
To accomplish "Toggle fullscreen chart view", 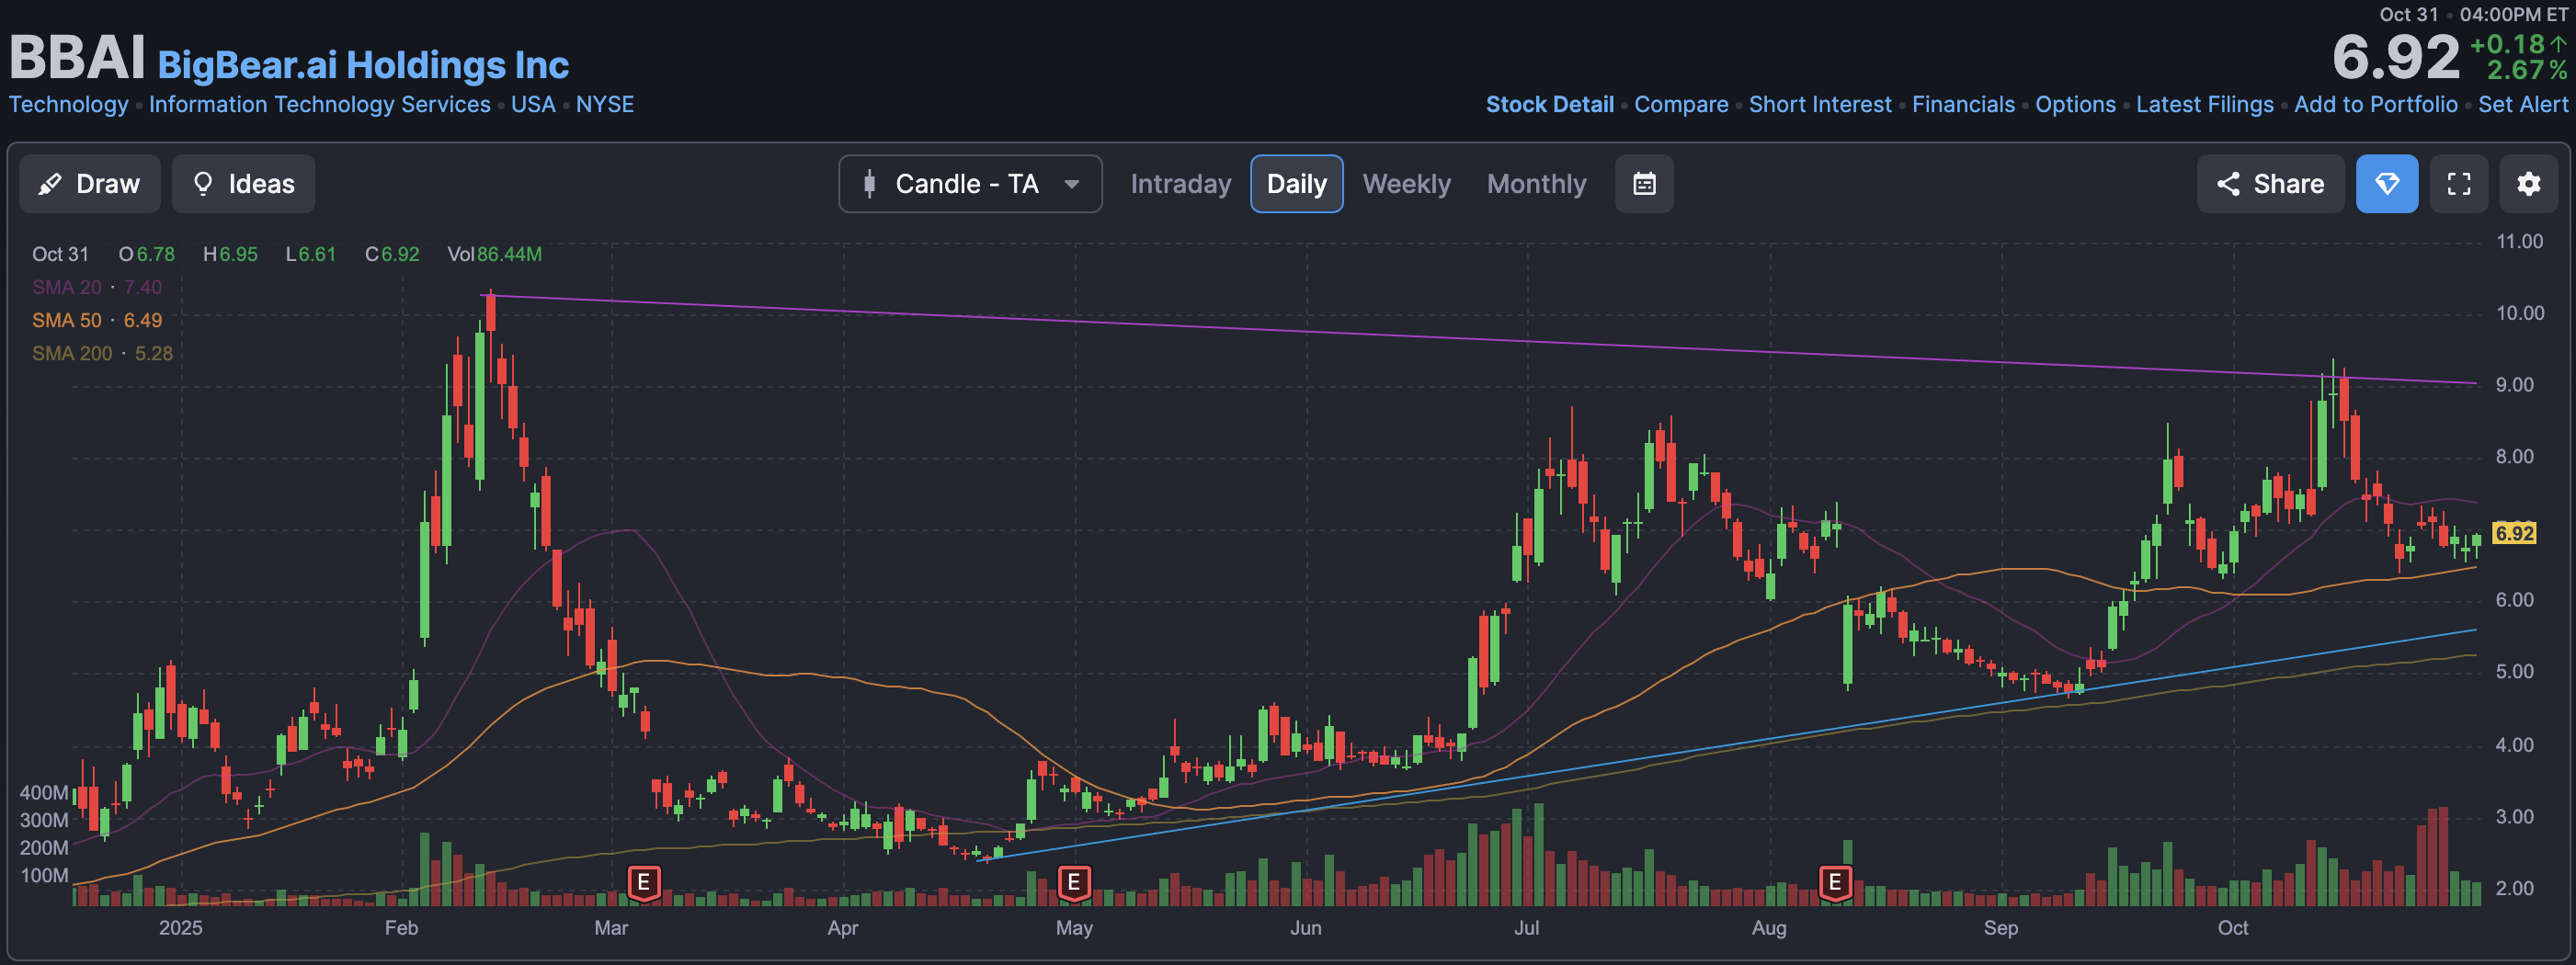I will tap(2459, 184).
